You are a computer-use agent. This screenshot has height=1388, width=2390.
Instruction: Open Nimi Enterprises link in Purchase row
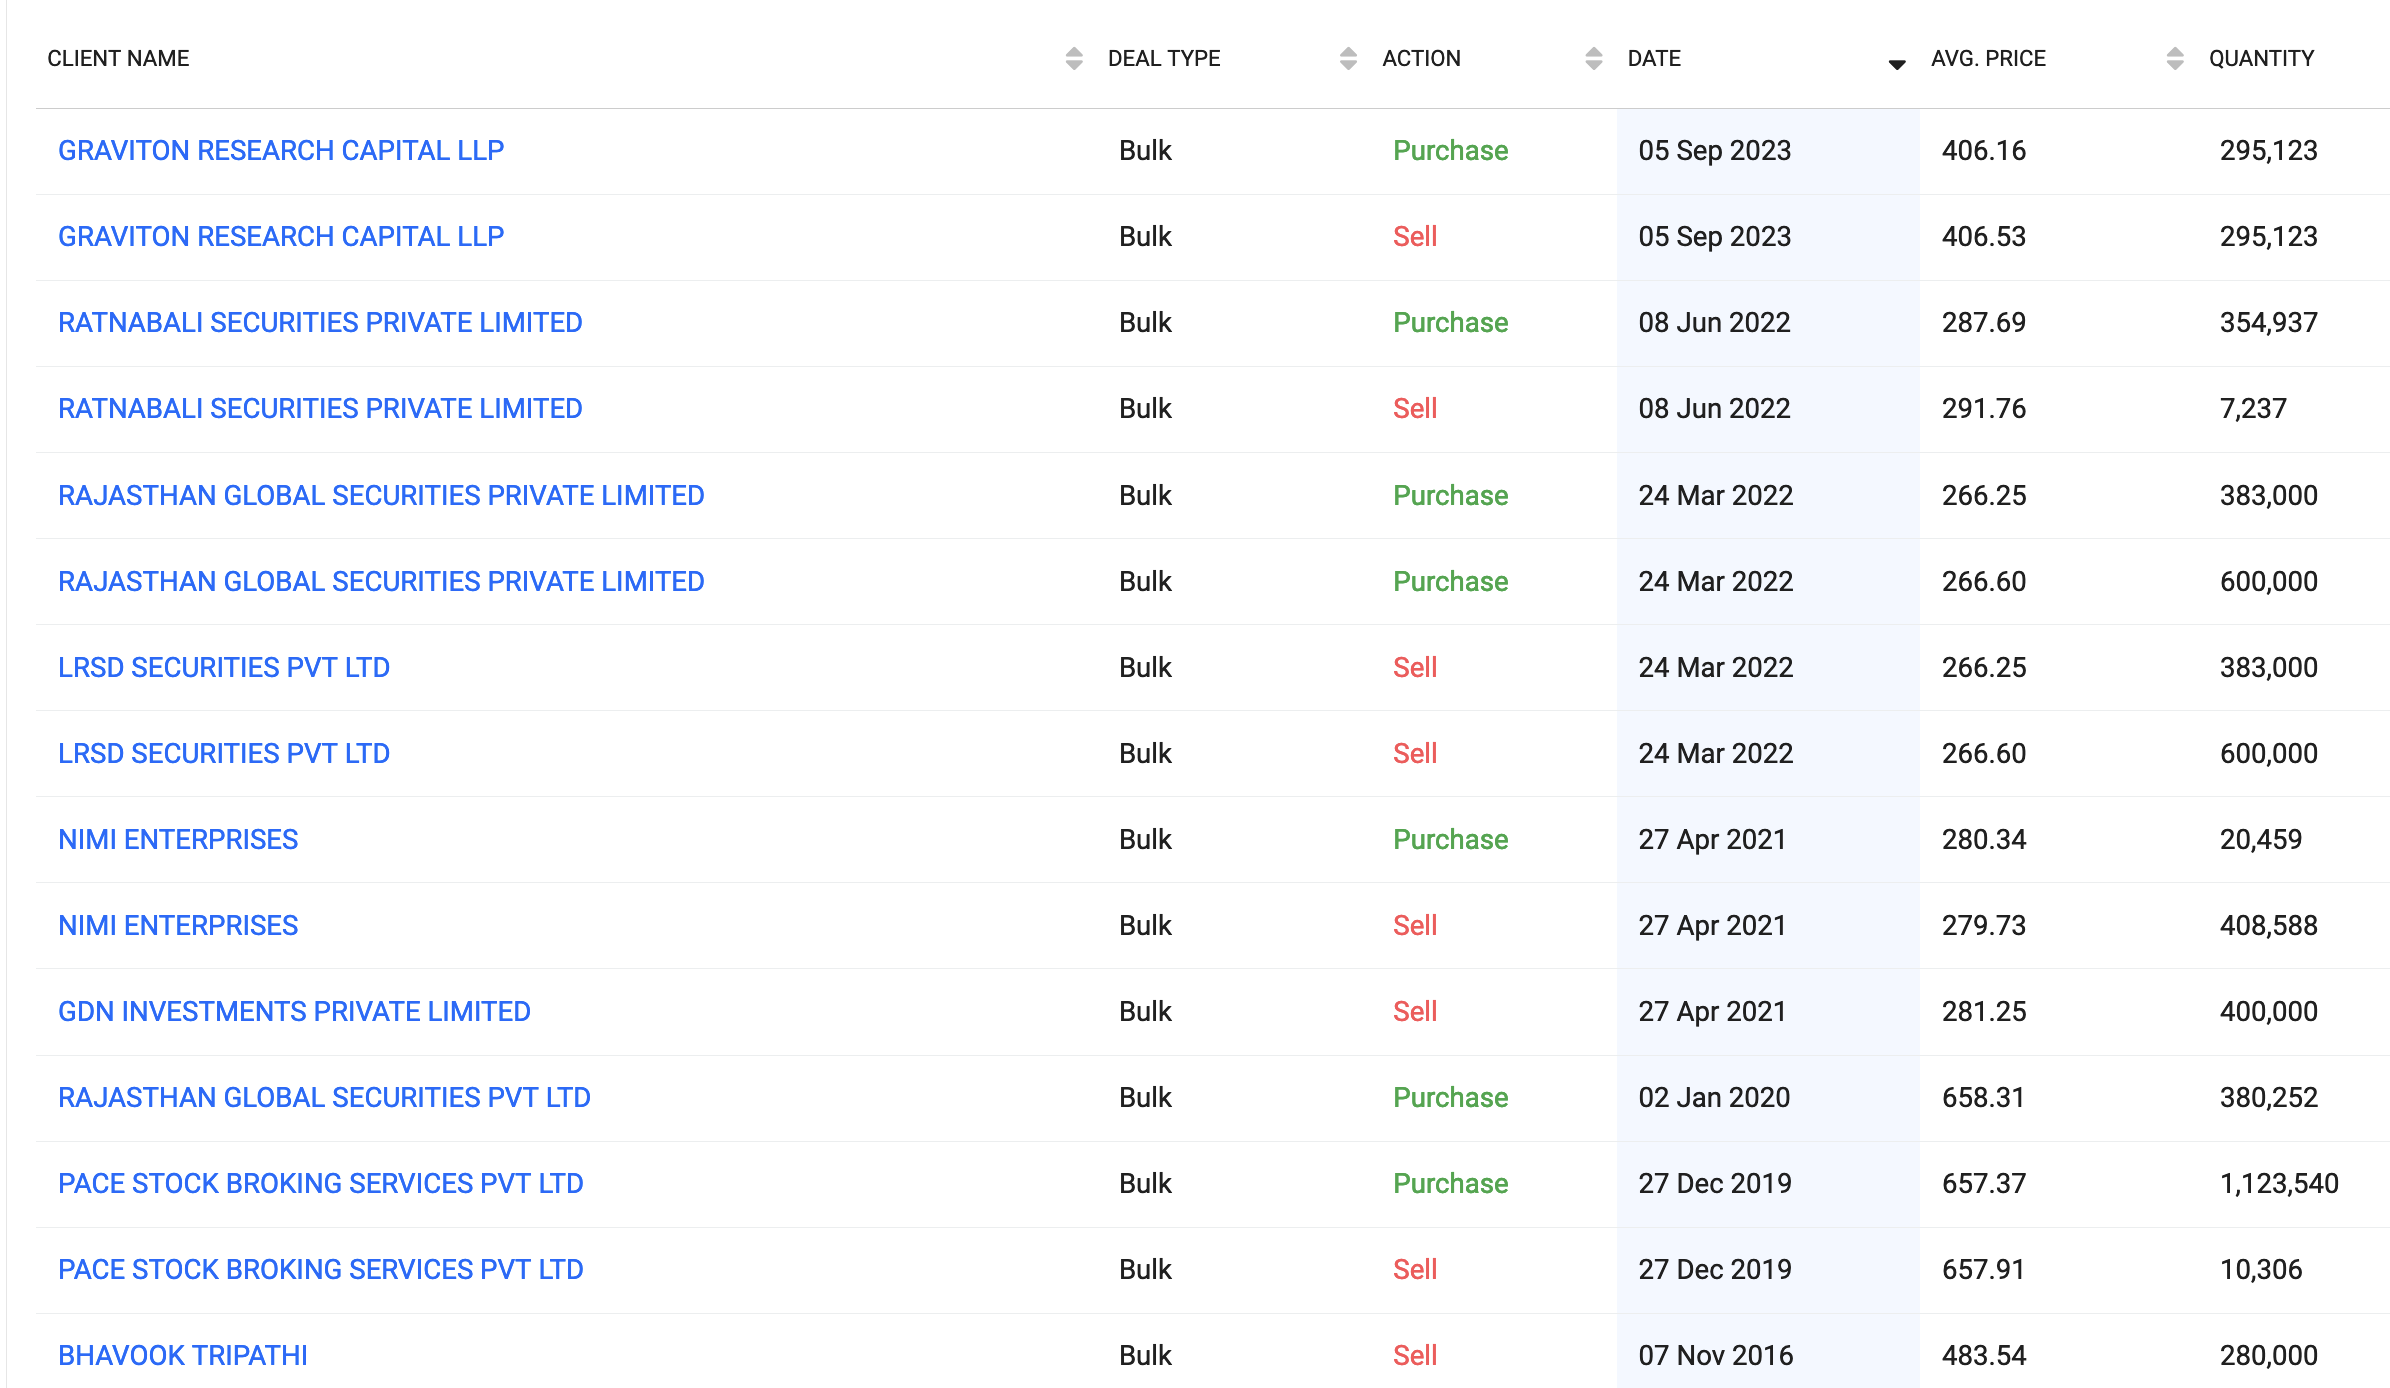click(x=178, y=840)
